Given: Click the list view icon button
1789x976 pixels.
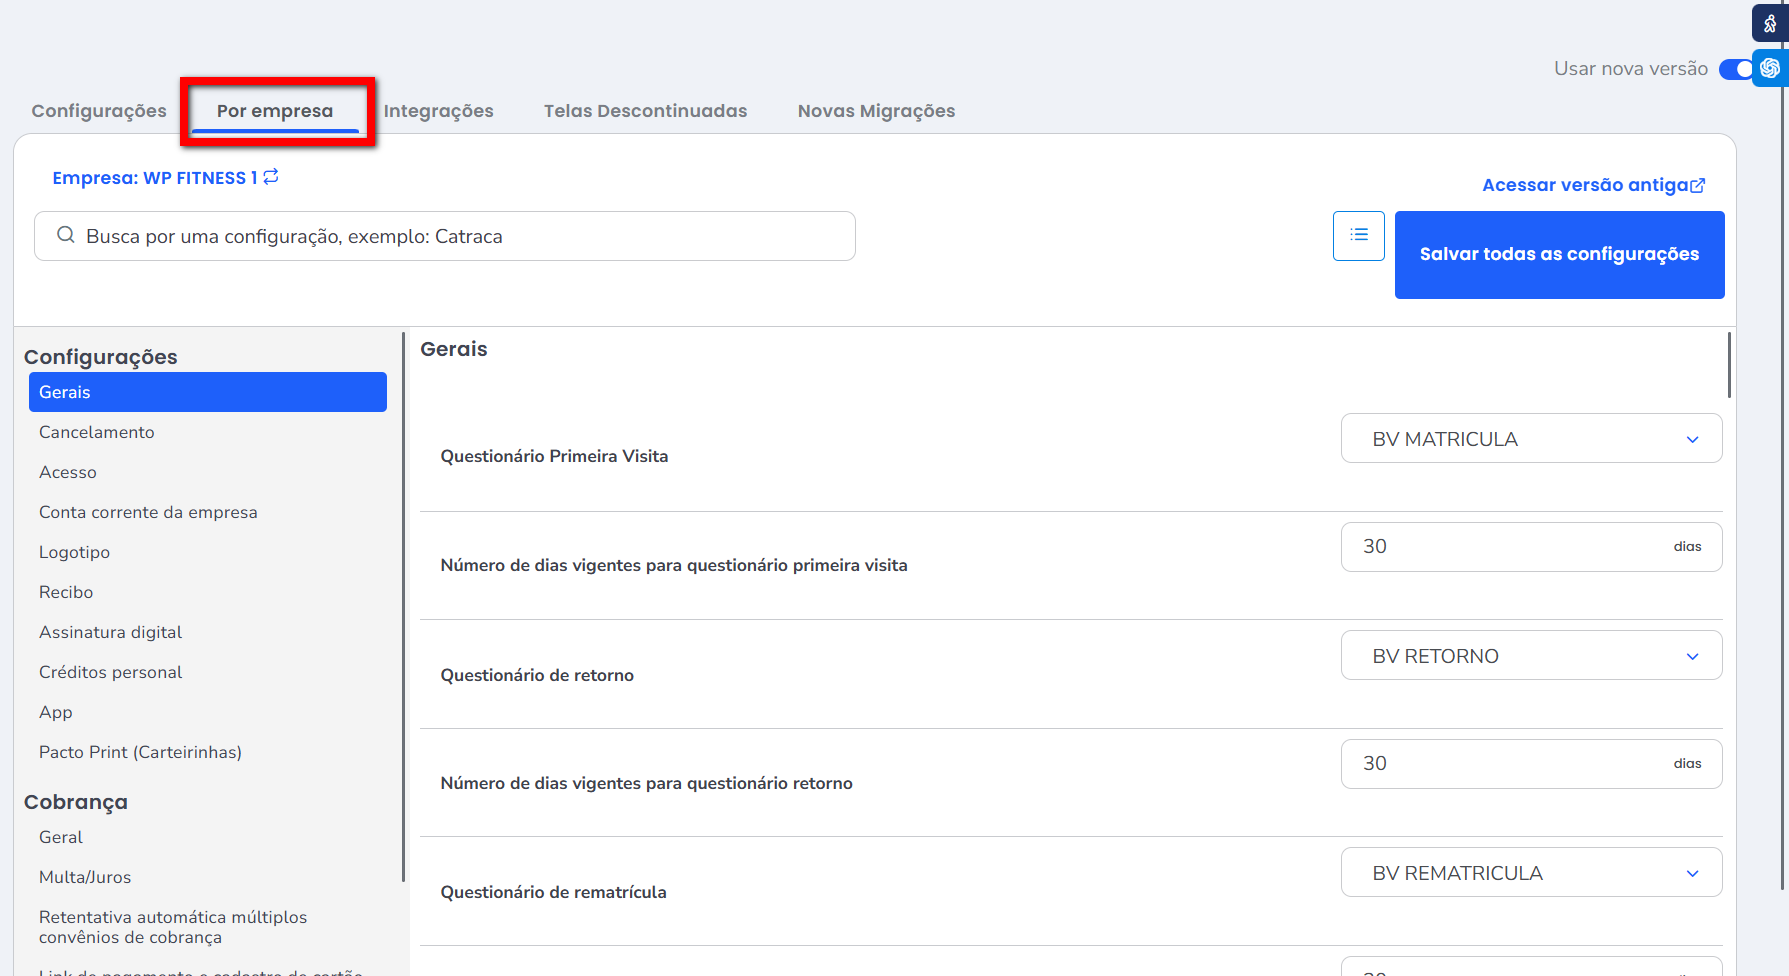Looking at the screenshot, I should pyautogui.click(x=1358, y=236).
